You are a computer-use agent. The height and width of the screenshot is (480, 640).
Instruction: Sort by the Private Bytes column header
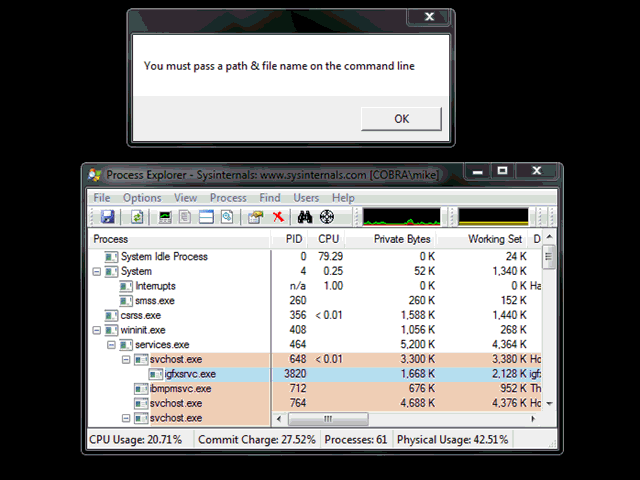click(x=391, y=239)
